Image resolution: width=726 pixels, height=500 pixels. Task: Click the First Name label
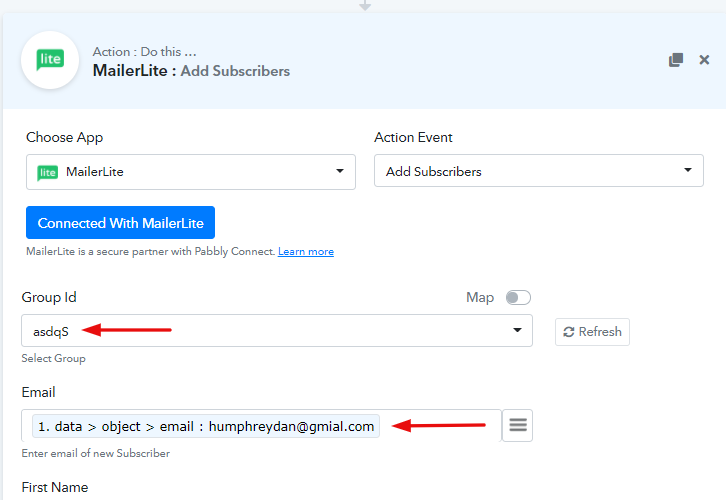[55, 487]
